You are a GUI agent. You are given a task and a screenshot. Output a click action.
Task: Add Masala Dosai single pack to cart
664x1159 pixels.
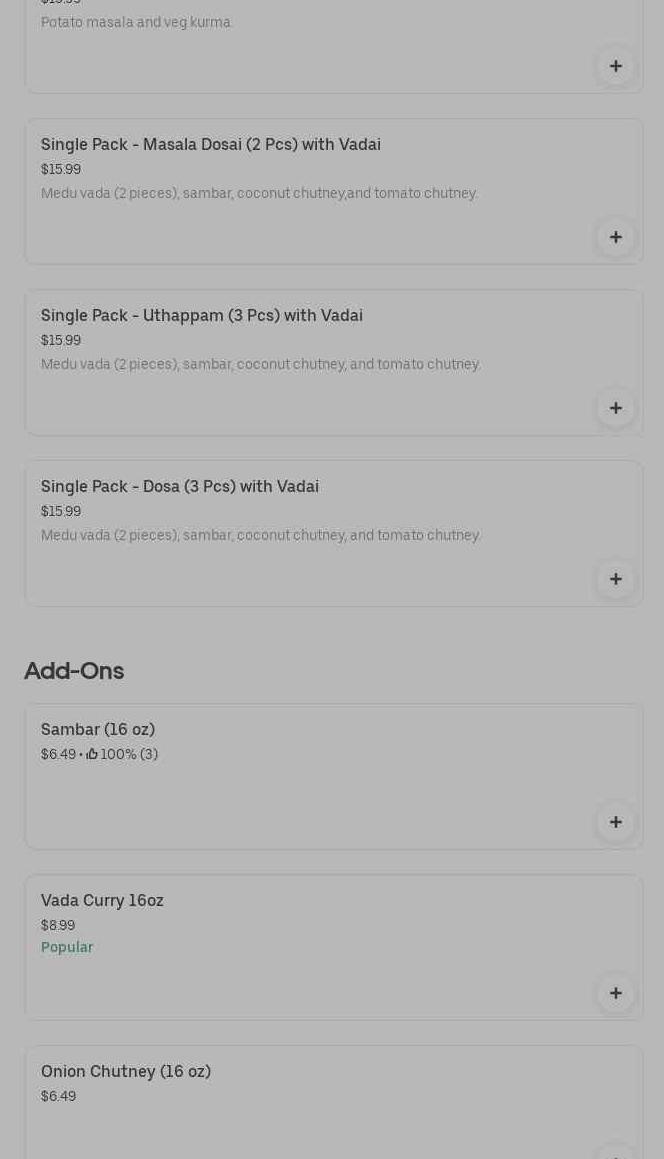[615, 238]
